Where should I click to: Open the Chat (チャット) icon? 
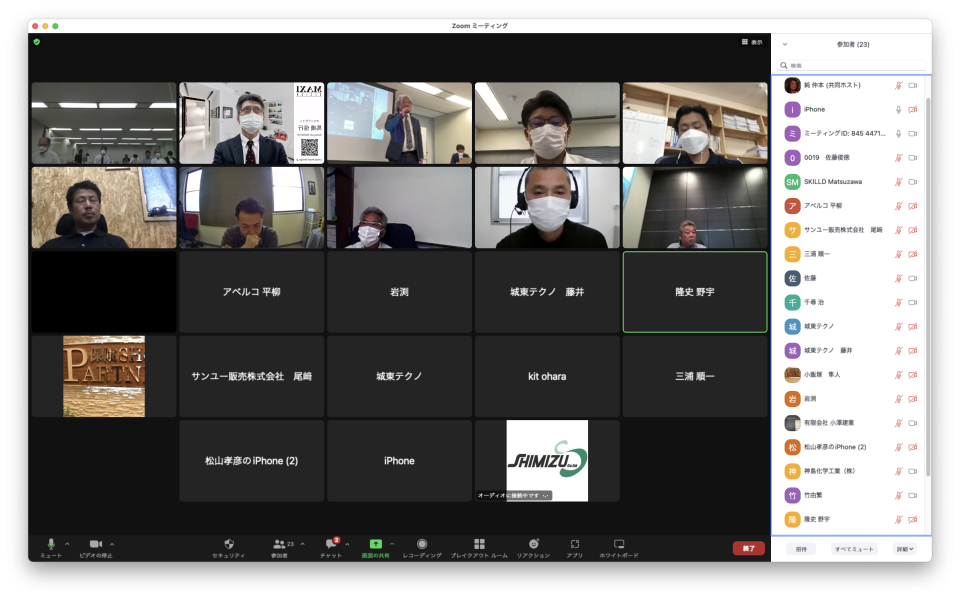point(332,544)
